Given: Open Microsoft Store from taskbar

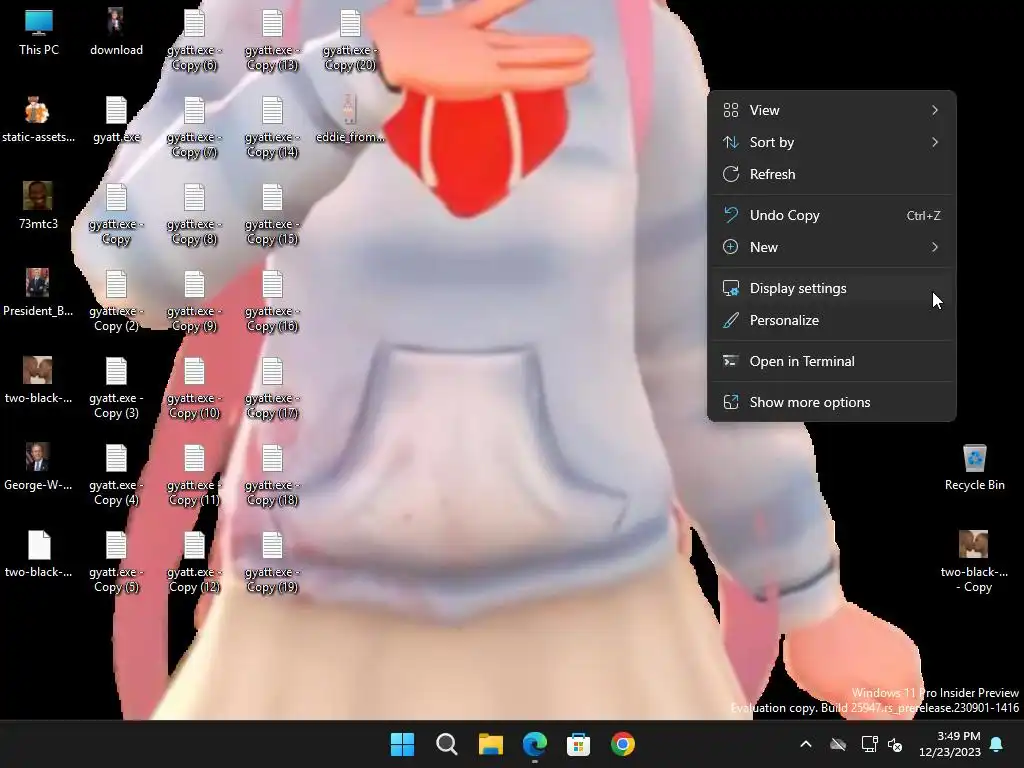Looking at the screenshot, I should [579, 744].
